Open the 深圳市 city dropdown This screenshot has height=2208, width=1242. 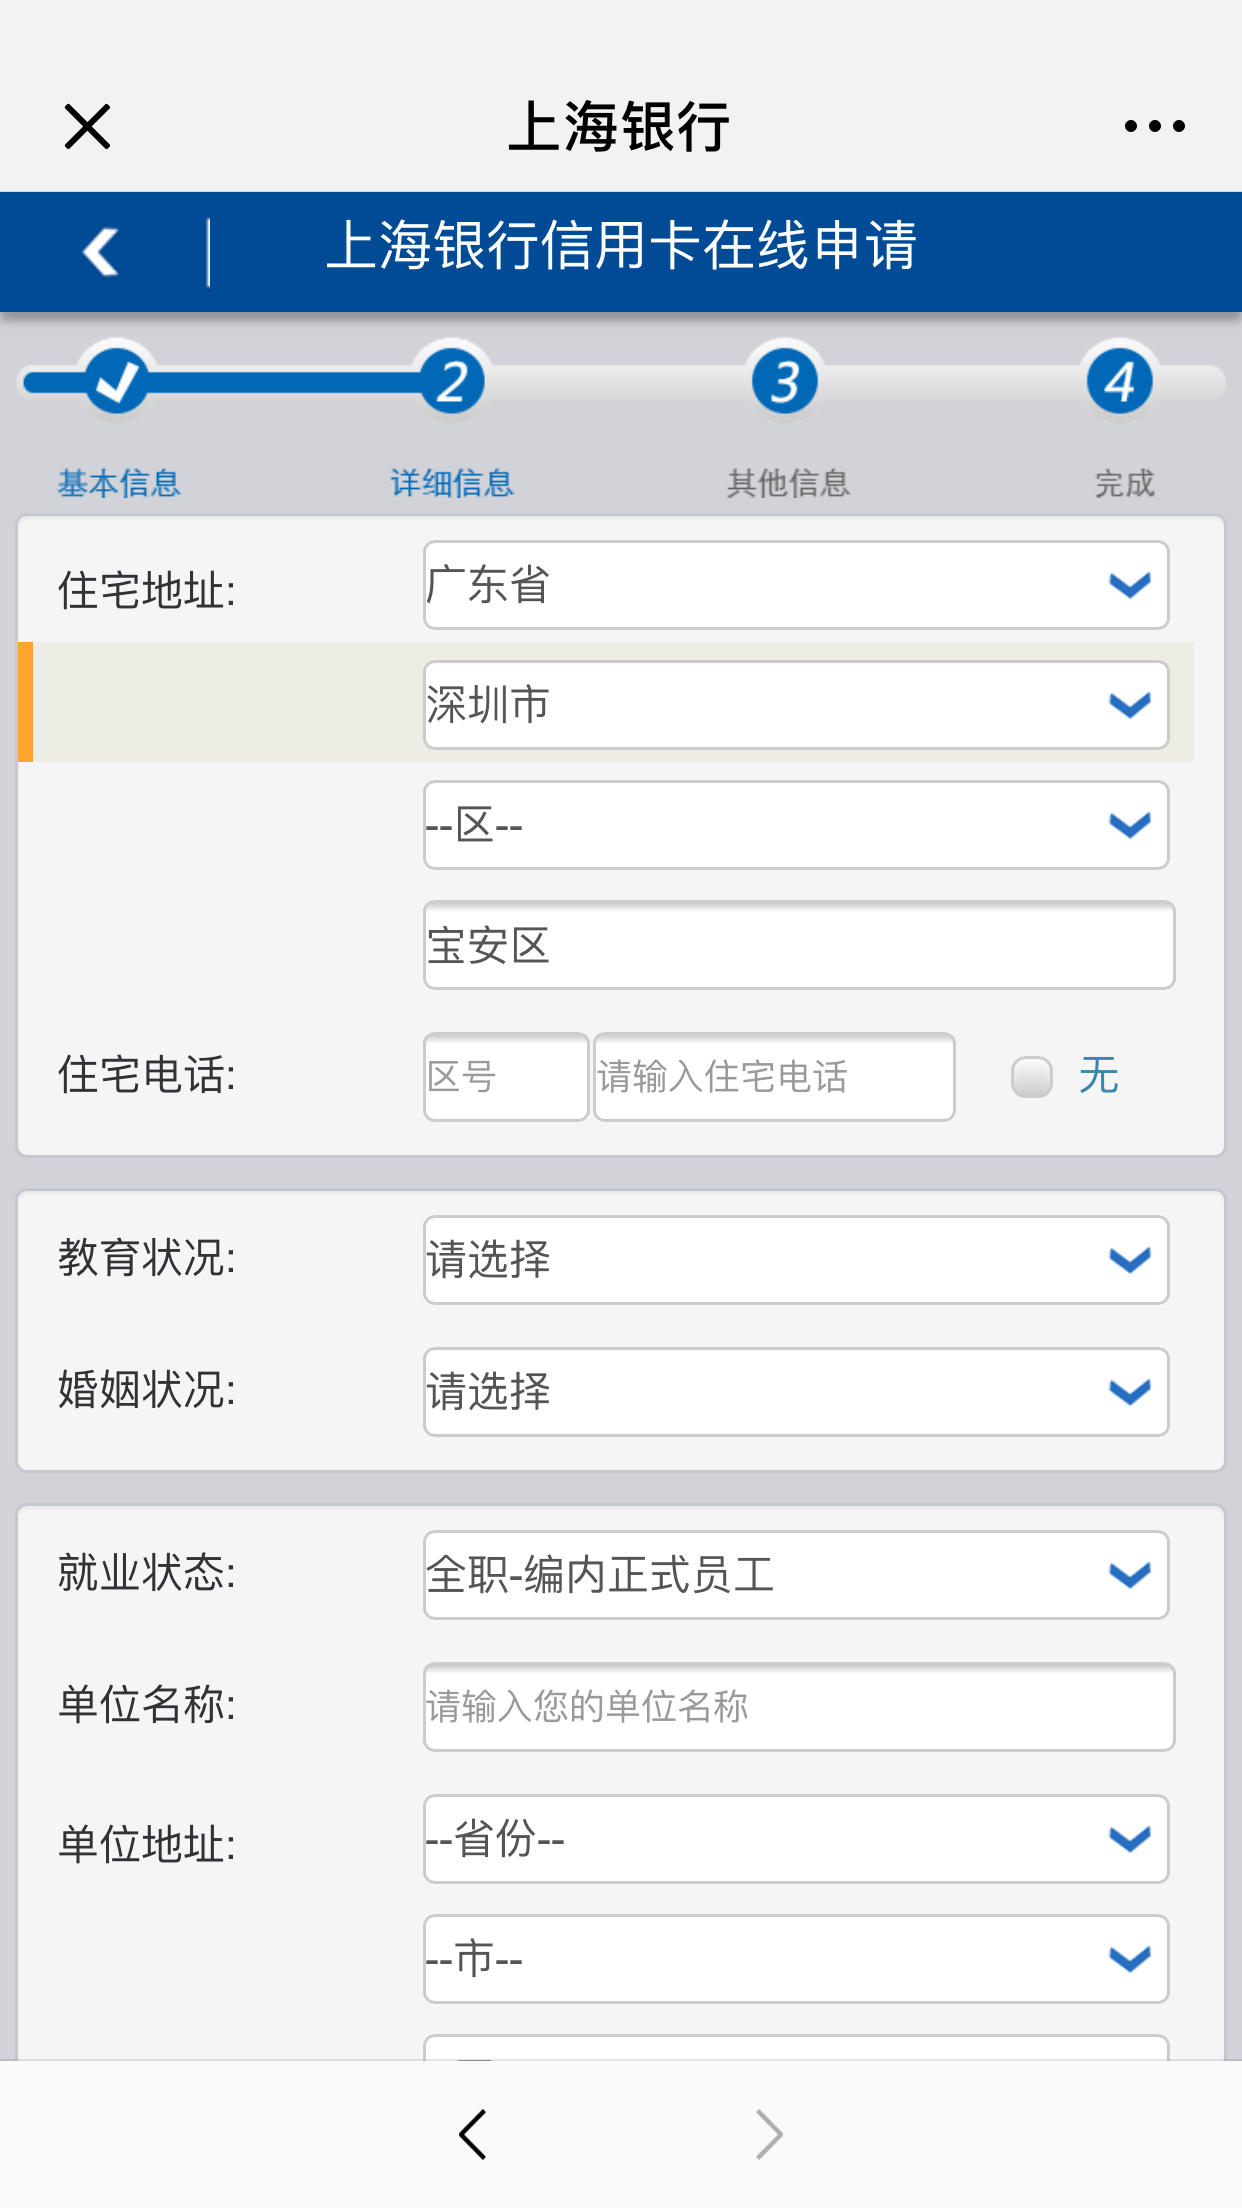click(796, 705)
